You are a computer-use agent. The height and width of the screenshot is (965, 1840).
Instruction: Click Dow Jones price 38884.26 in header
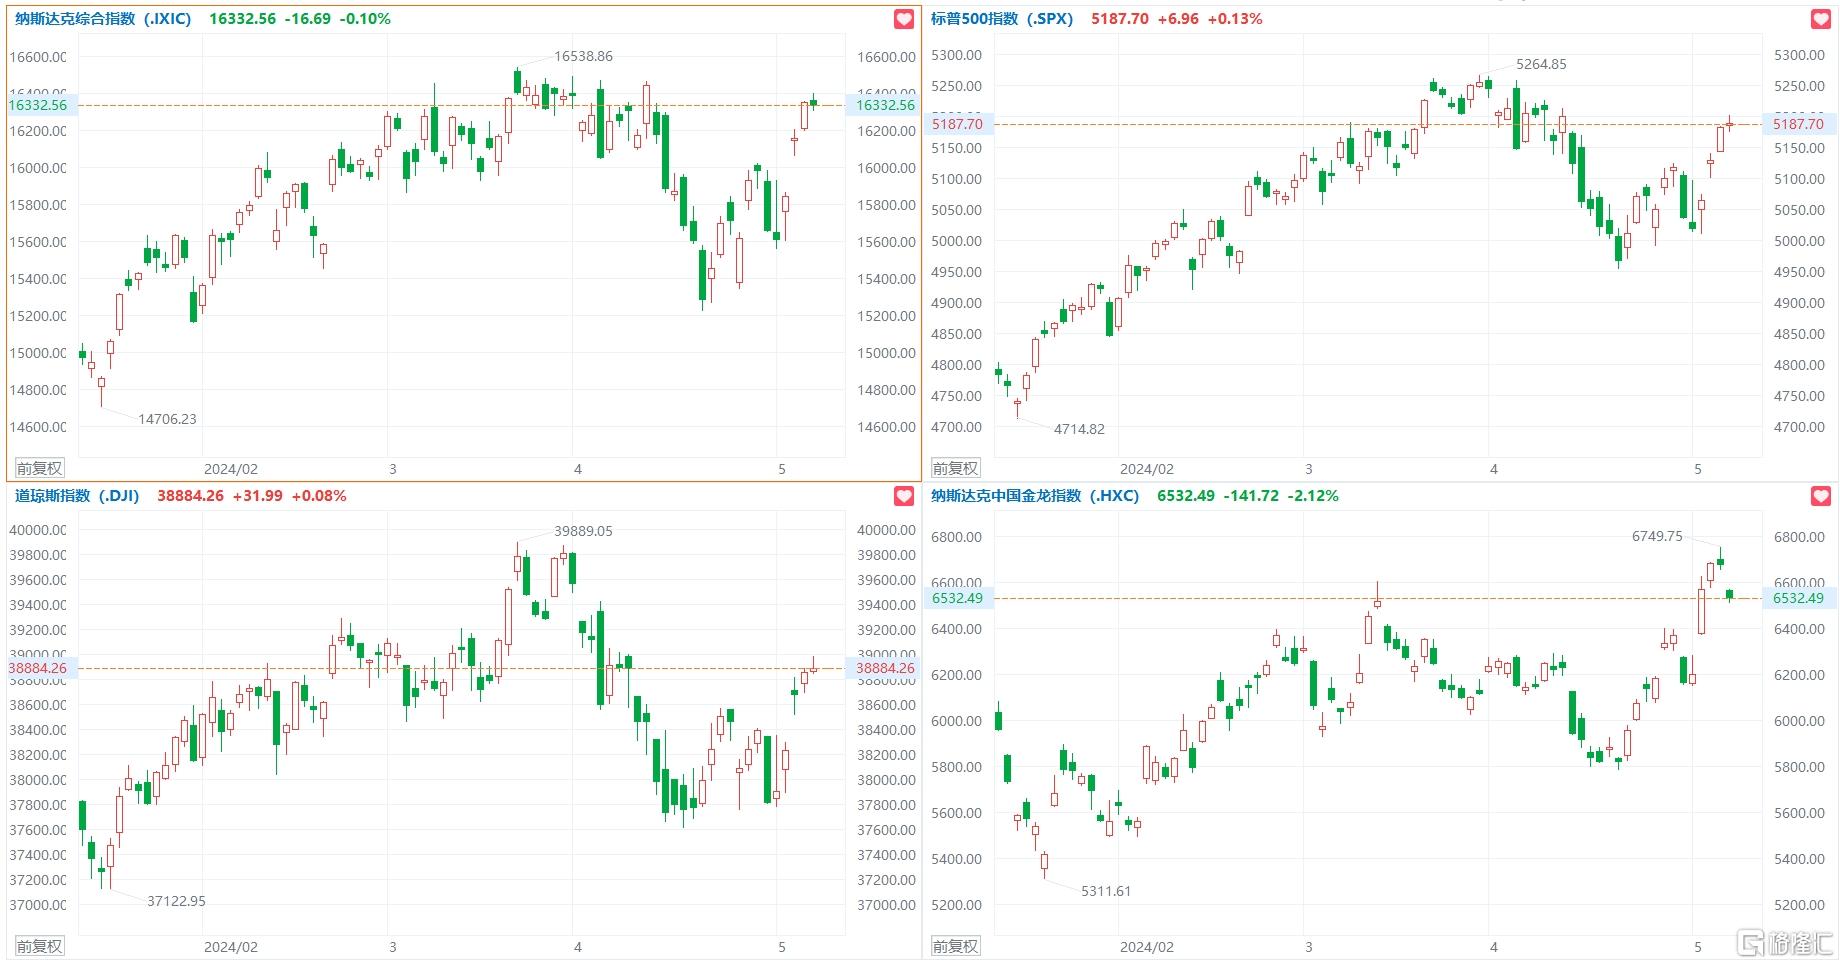[190, 496]
